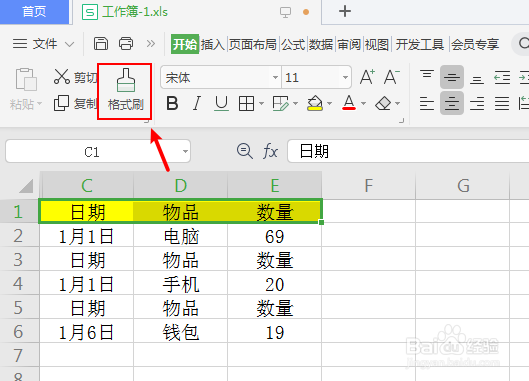Click cell containing 钱包

tap(180, 332)
